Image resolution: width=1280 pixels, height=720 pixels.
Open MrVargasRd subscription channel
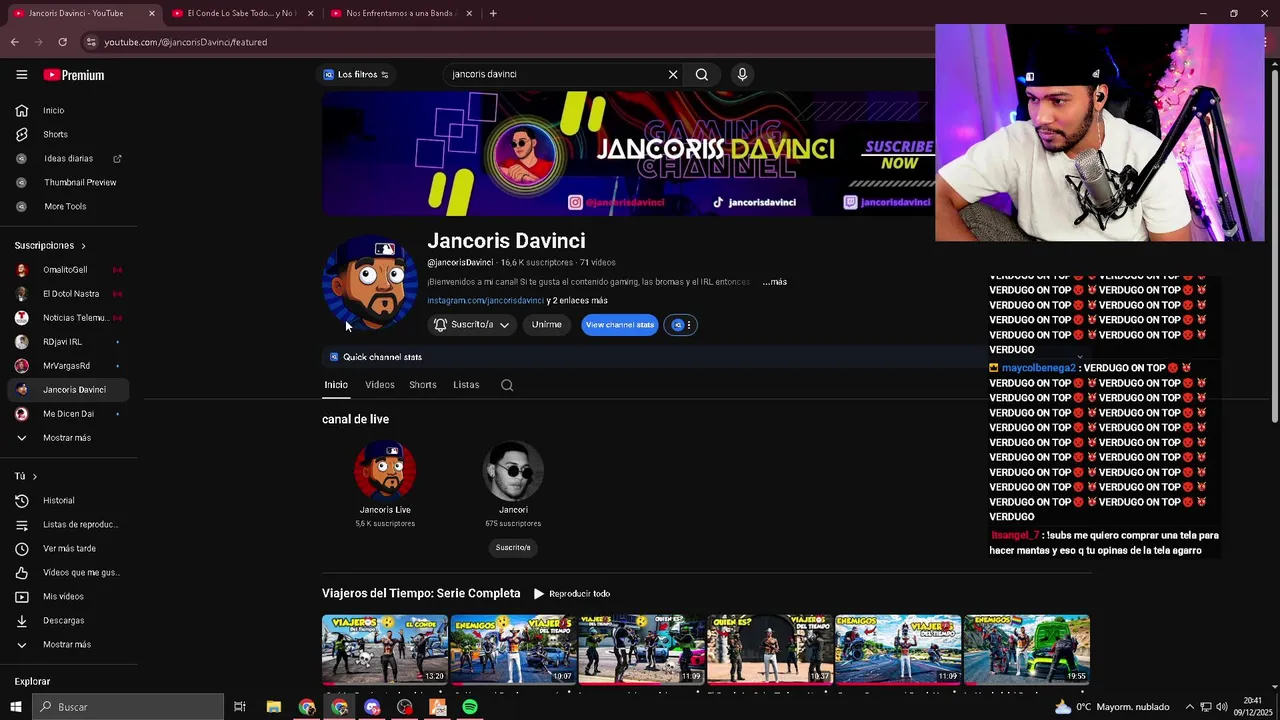click(x=66, y=366)
